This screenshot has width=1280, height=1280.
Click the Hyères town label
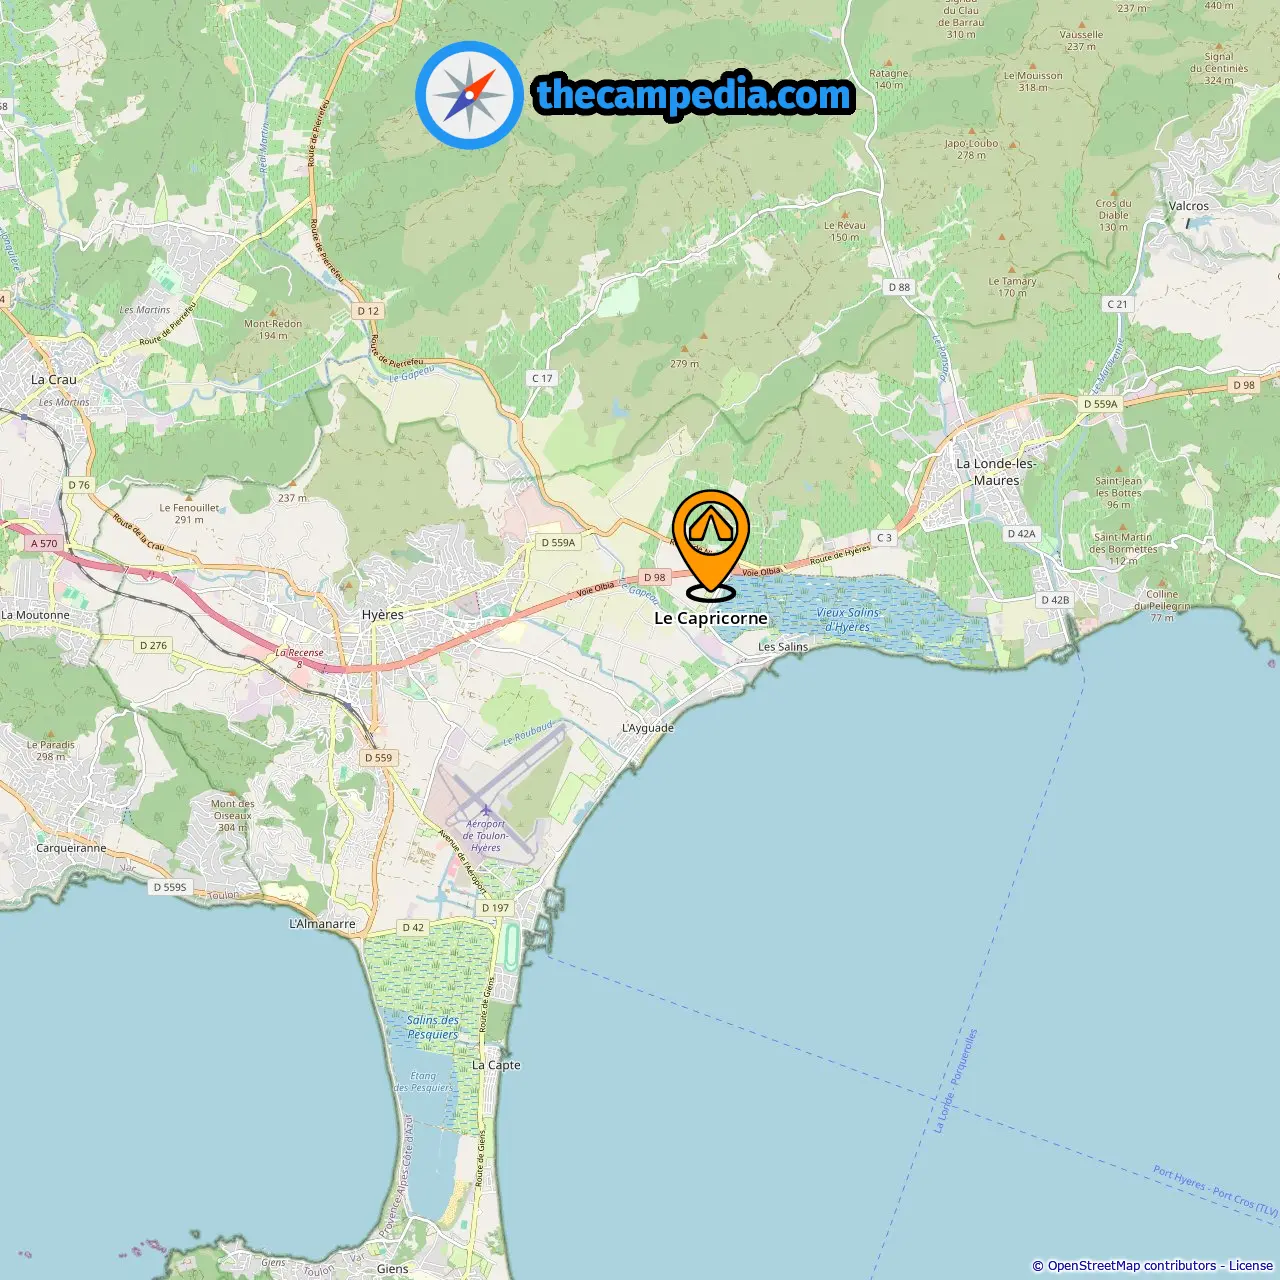click(383, 615)
